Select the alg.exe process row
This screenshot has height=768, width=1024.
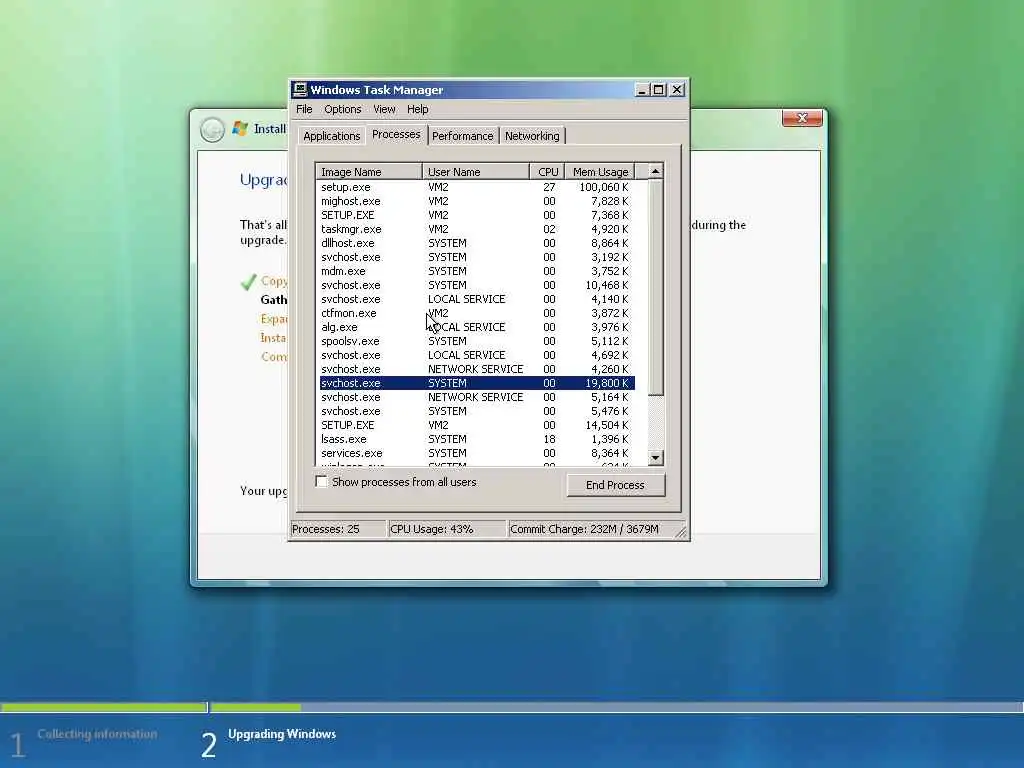coord(477,327)
